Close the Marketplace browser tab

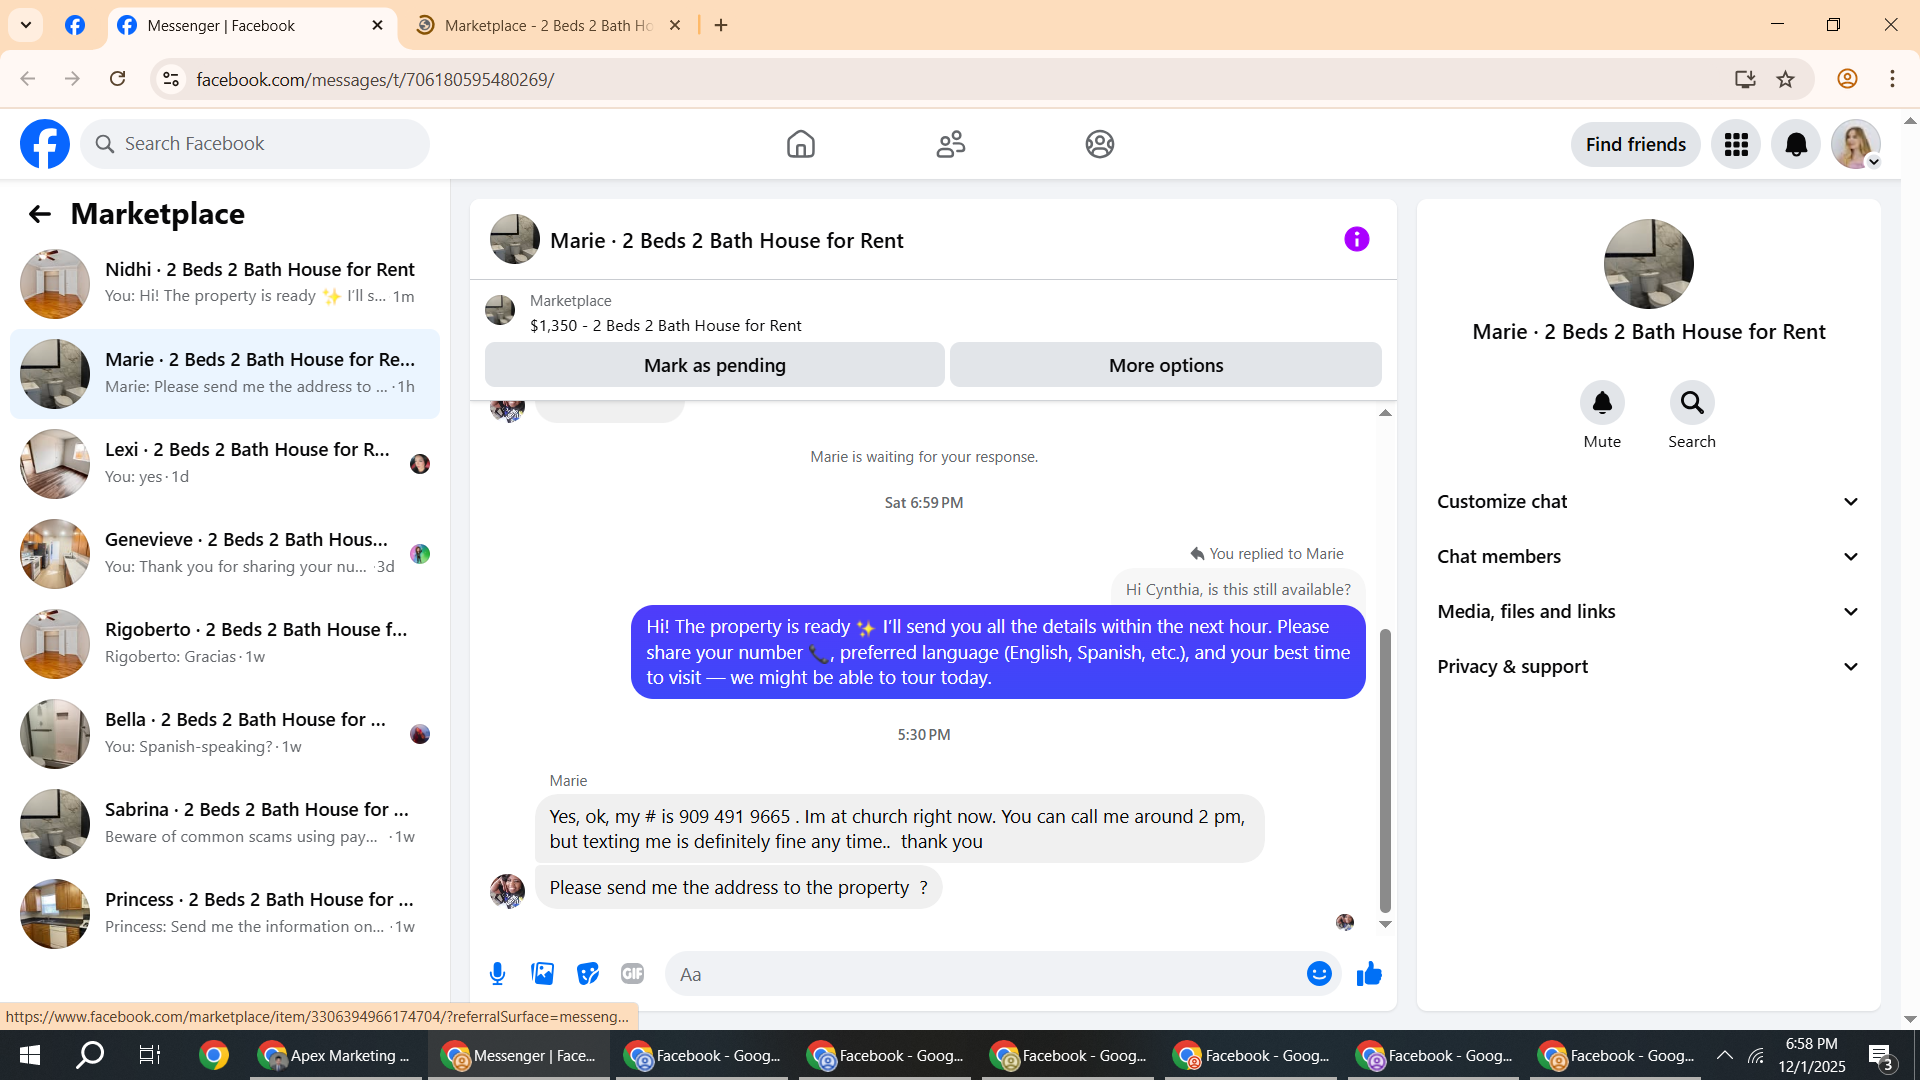click(675, 26)
